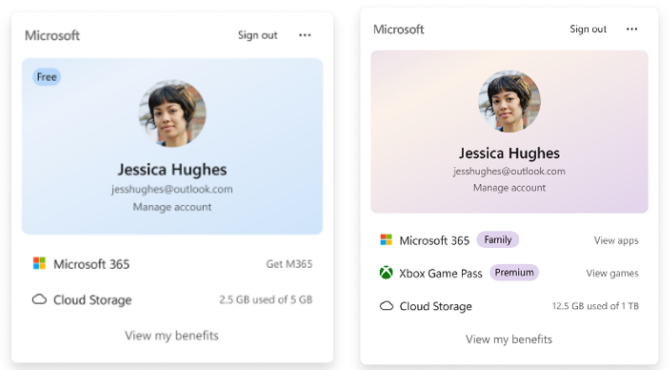Click Microsoft 365 logo icon beside the Family badge

(x=386, y=240)
